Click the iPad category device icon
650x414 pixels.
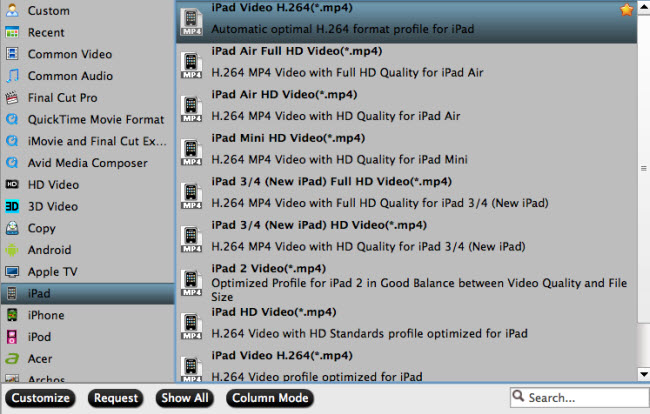tap(12, 293)
